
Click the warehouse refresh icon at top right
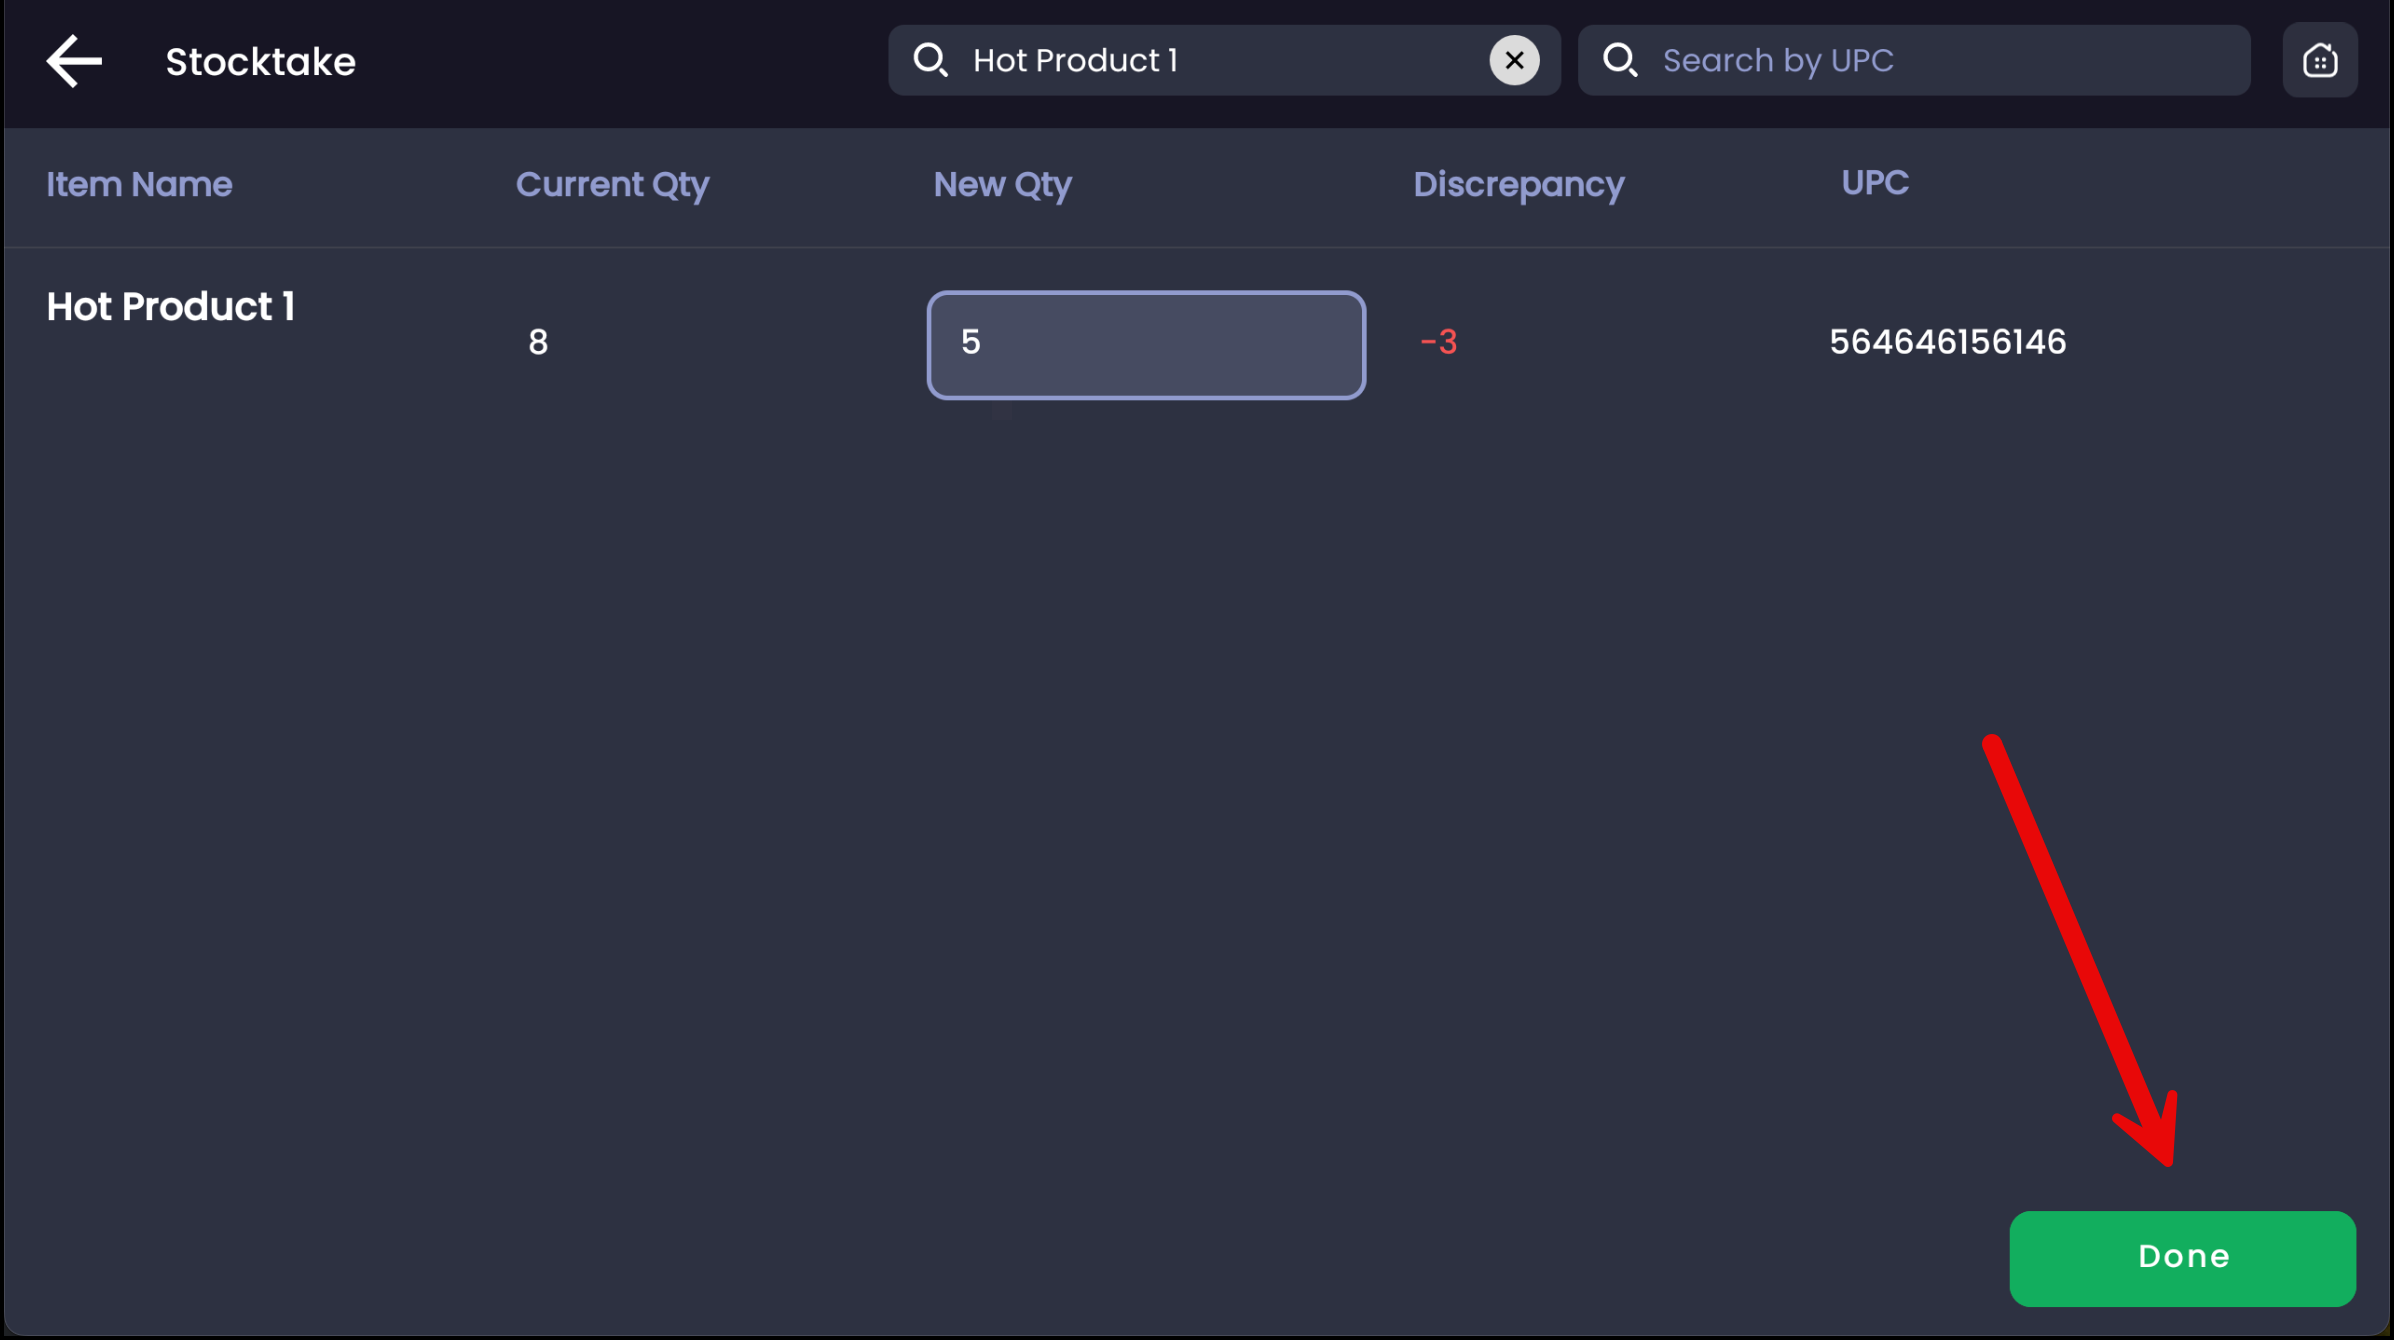click(x=2319, y=61)
